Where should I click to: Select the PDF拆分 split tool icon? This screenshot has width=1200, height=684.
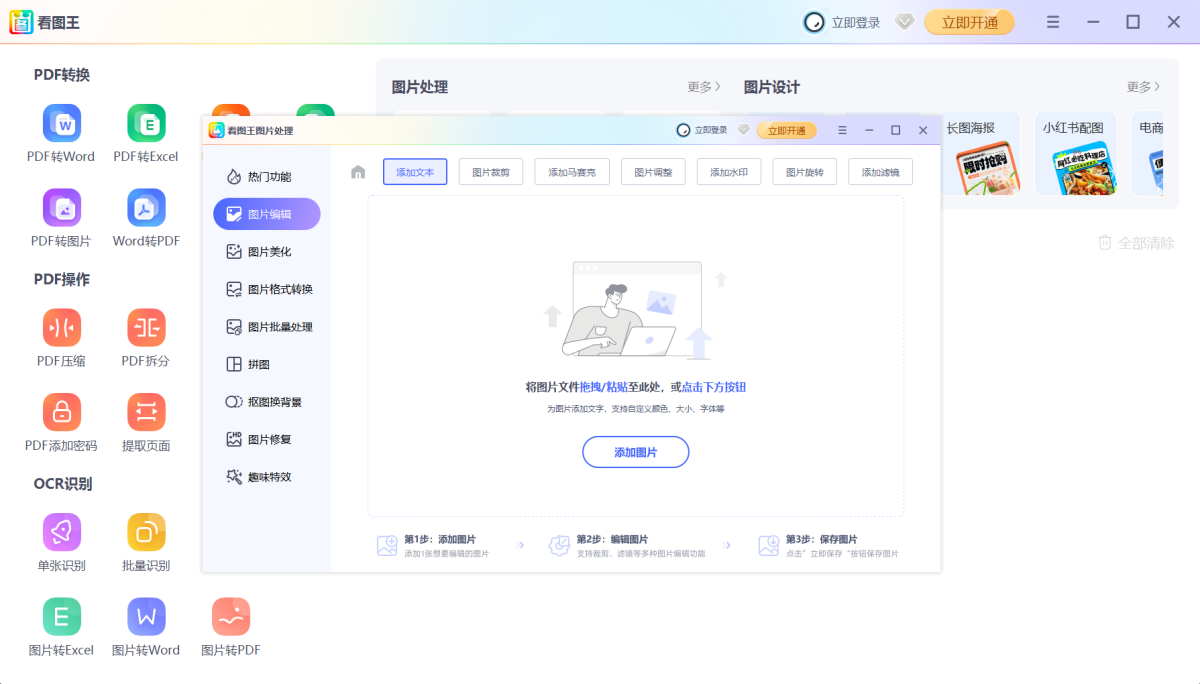tap(146, 328)
